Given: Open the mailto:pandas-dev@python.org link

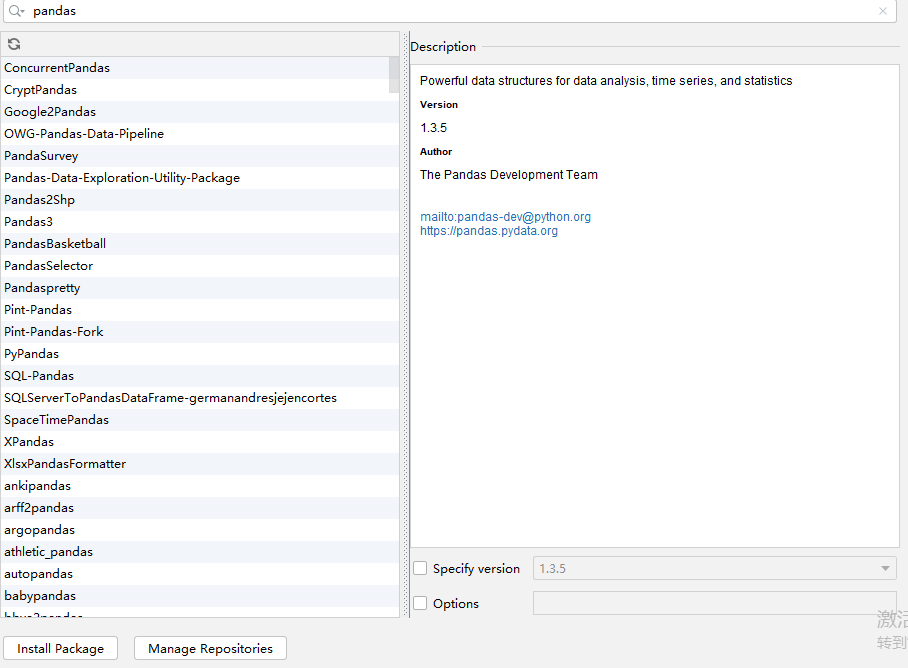Looking at the screenshot, I should coord(505,216).
